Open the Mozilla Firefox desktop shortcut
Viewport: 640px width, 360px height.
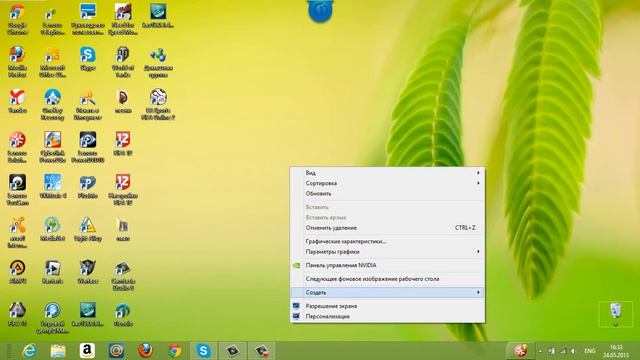(x=17, y=62)
